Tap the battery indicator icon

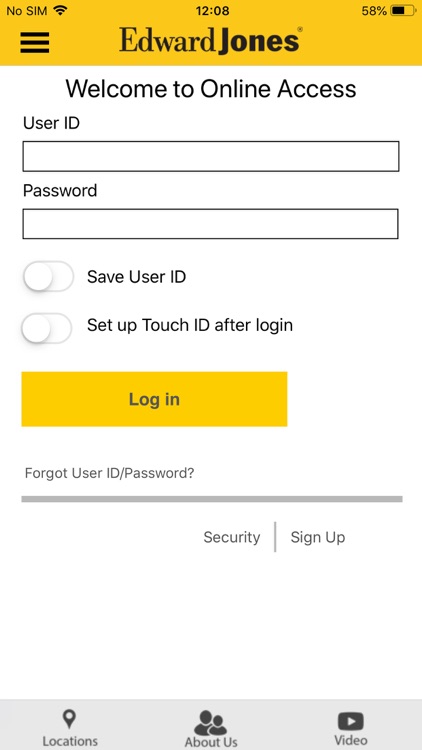click(x=403, y=11)
